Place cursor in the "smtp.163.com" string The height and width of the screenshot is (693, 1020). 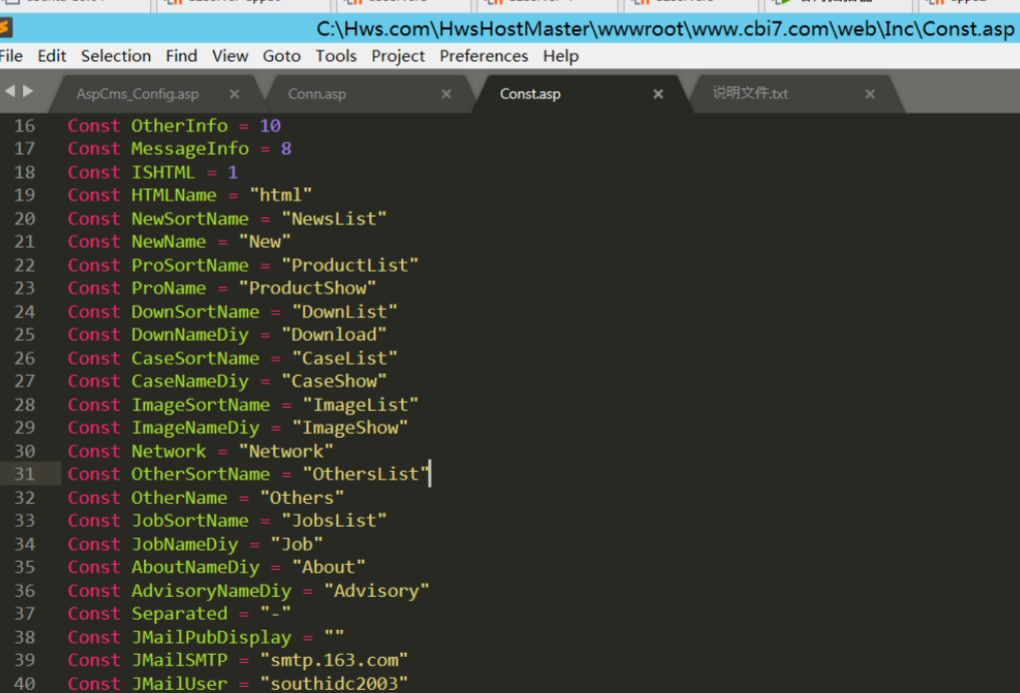coord(334,660)
